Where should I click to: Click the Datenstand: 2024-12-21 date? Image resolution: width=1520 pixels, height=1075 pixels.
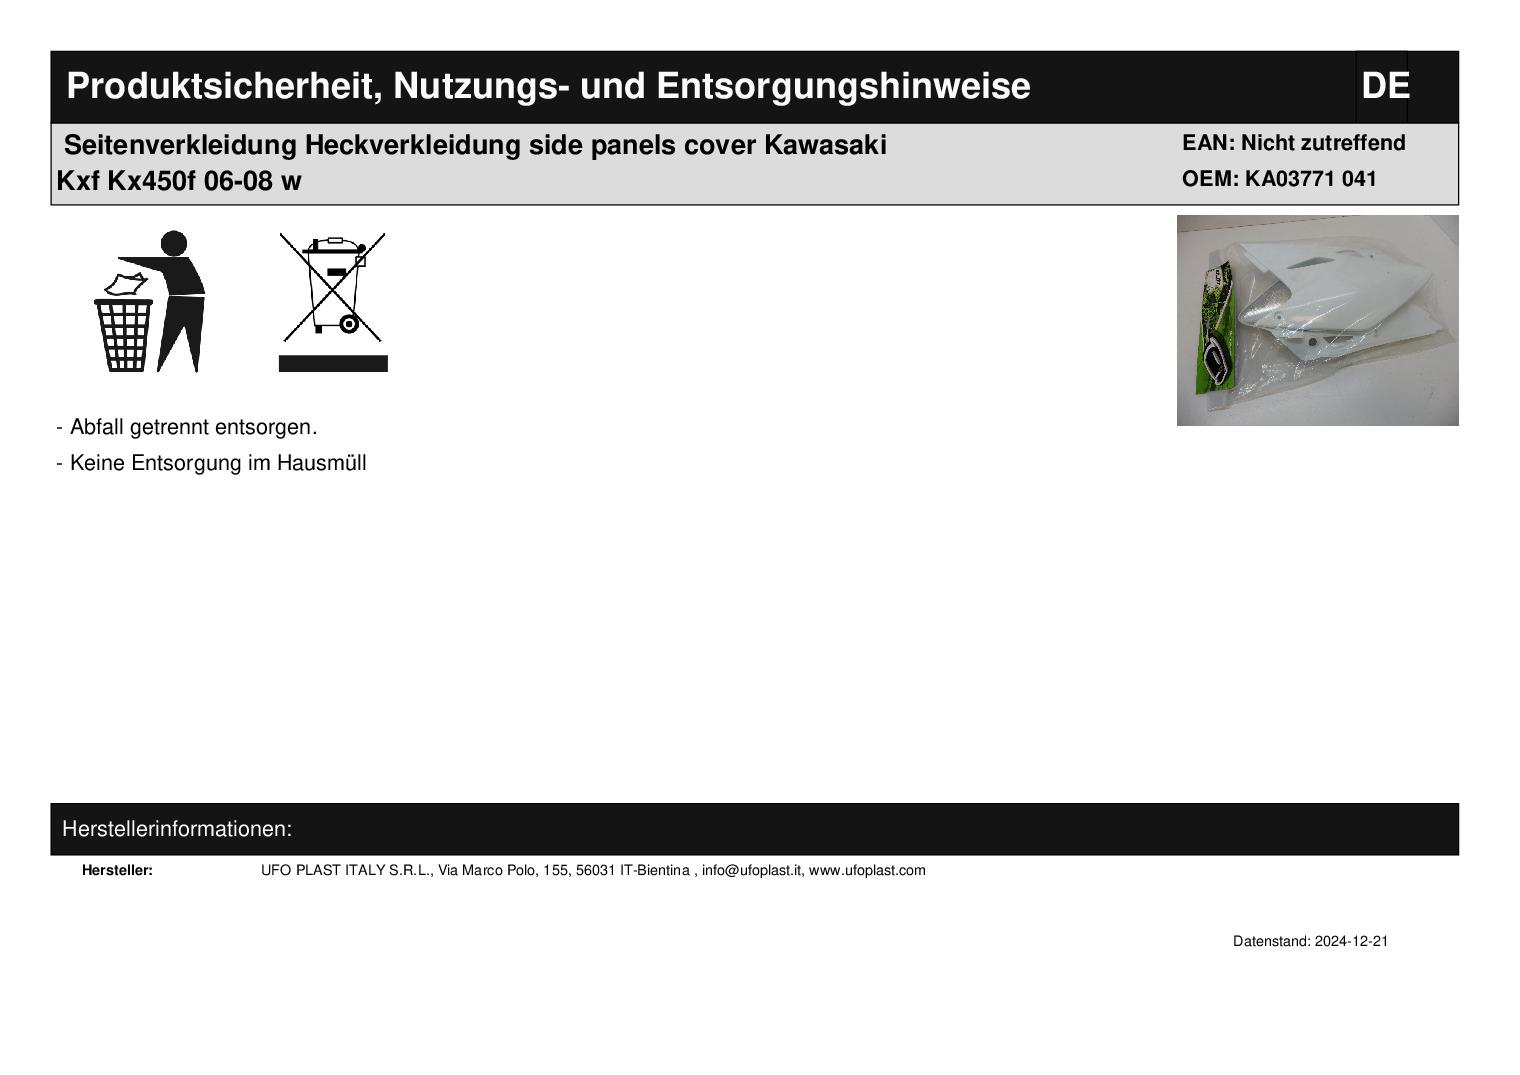tap(1310, 941)
